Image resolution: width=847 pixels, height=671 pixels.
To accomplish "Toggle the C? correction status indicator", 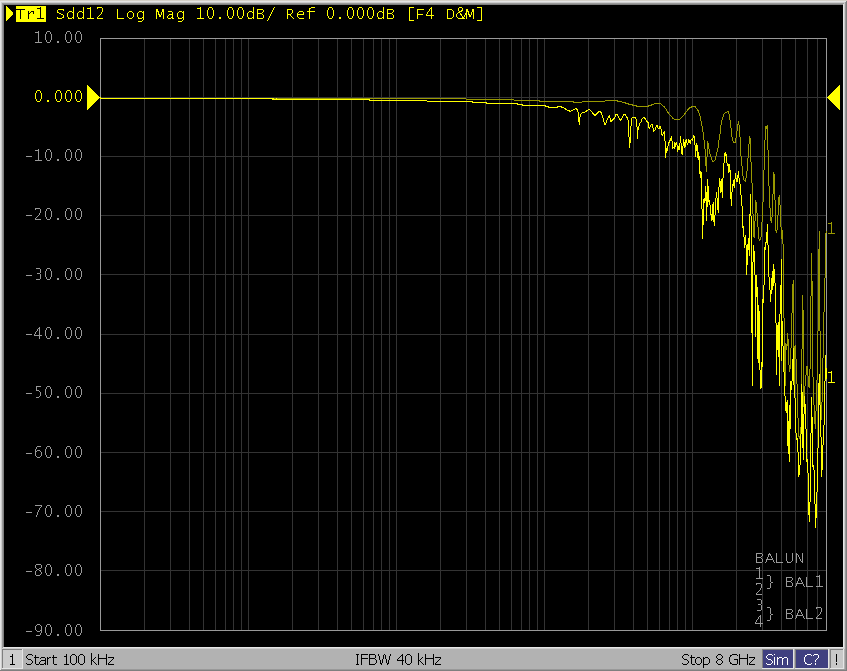I will 811,660.
